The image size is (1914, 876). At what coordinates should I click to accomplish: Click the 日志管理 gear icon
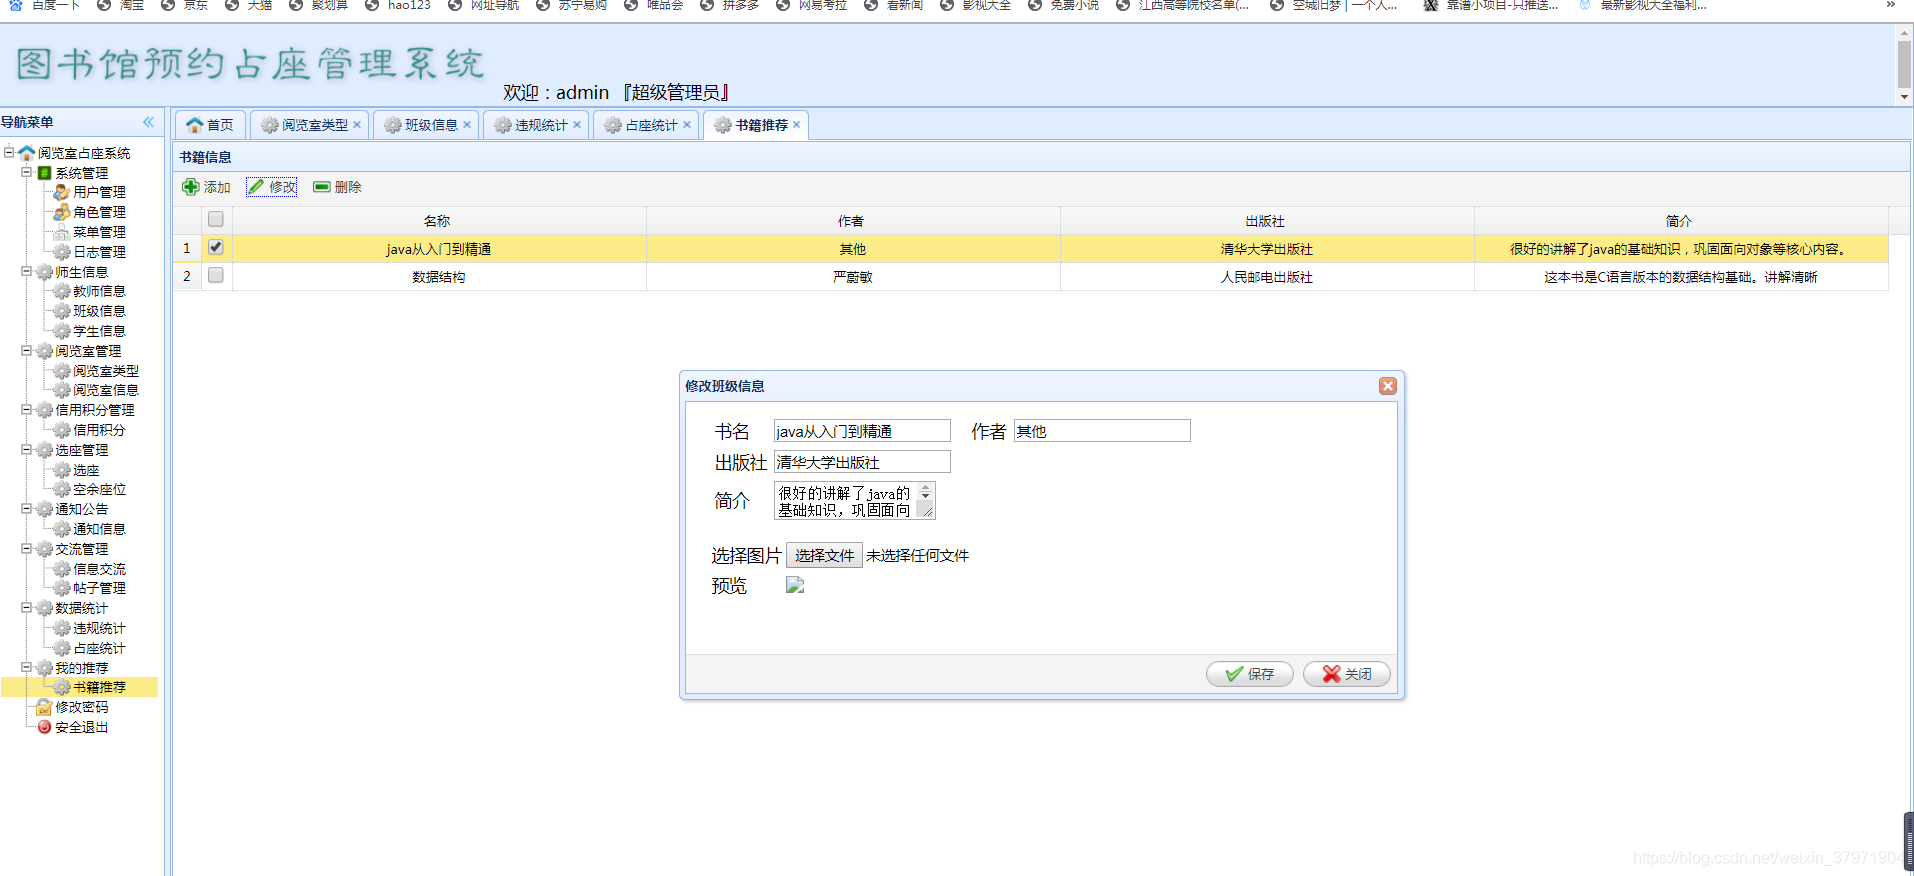tap(62, 252)
